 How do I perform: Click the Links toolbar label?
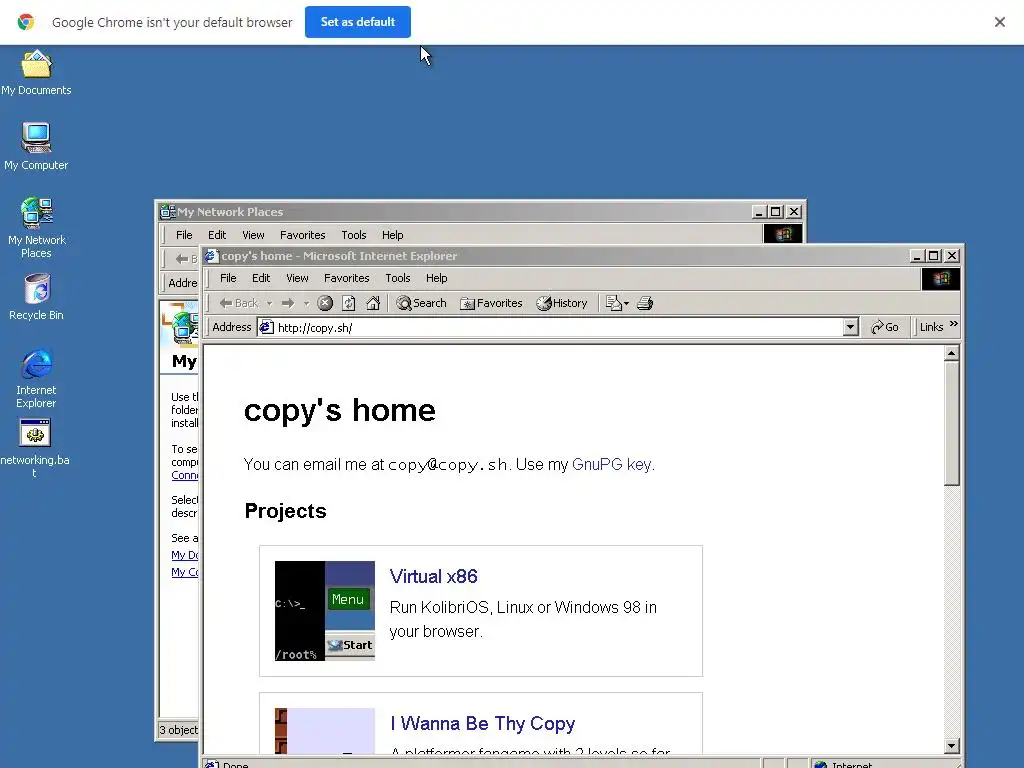click(x=931, y=327)
